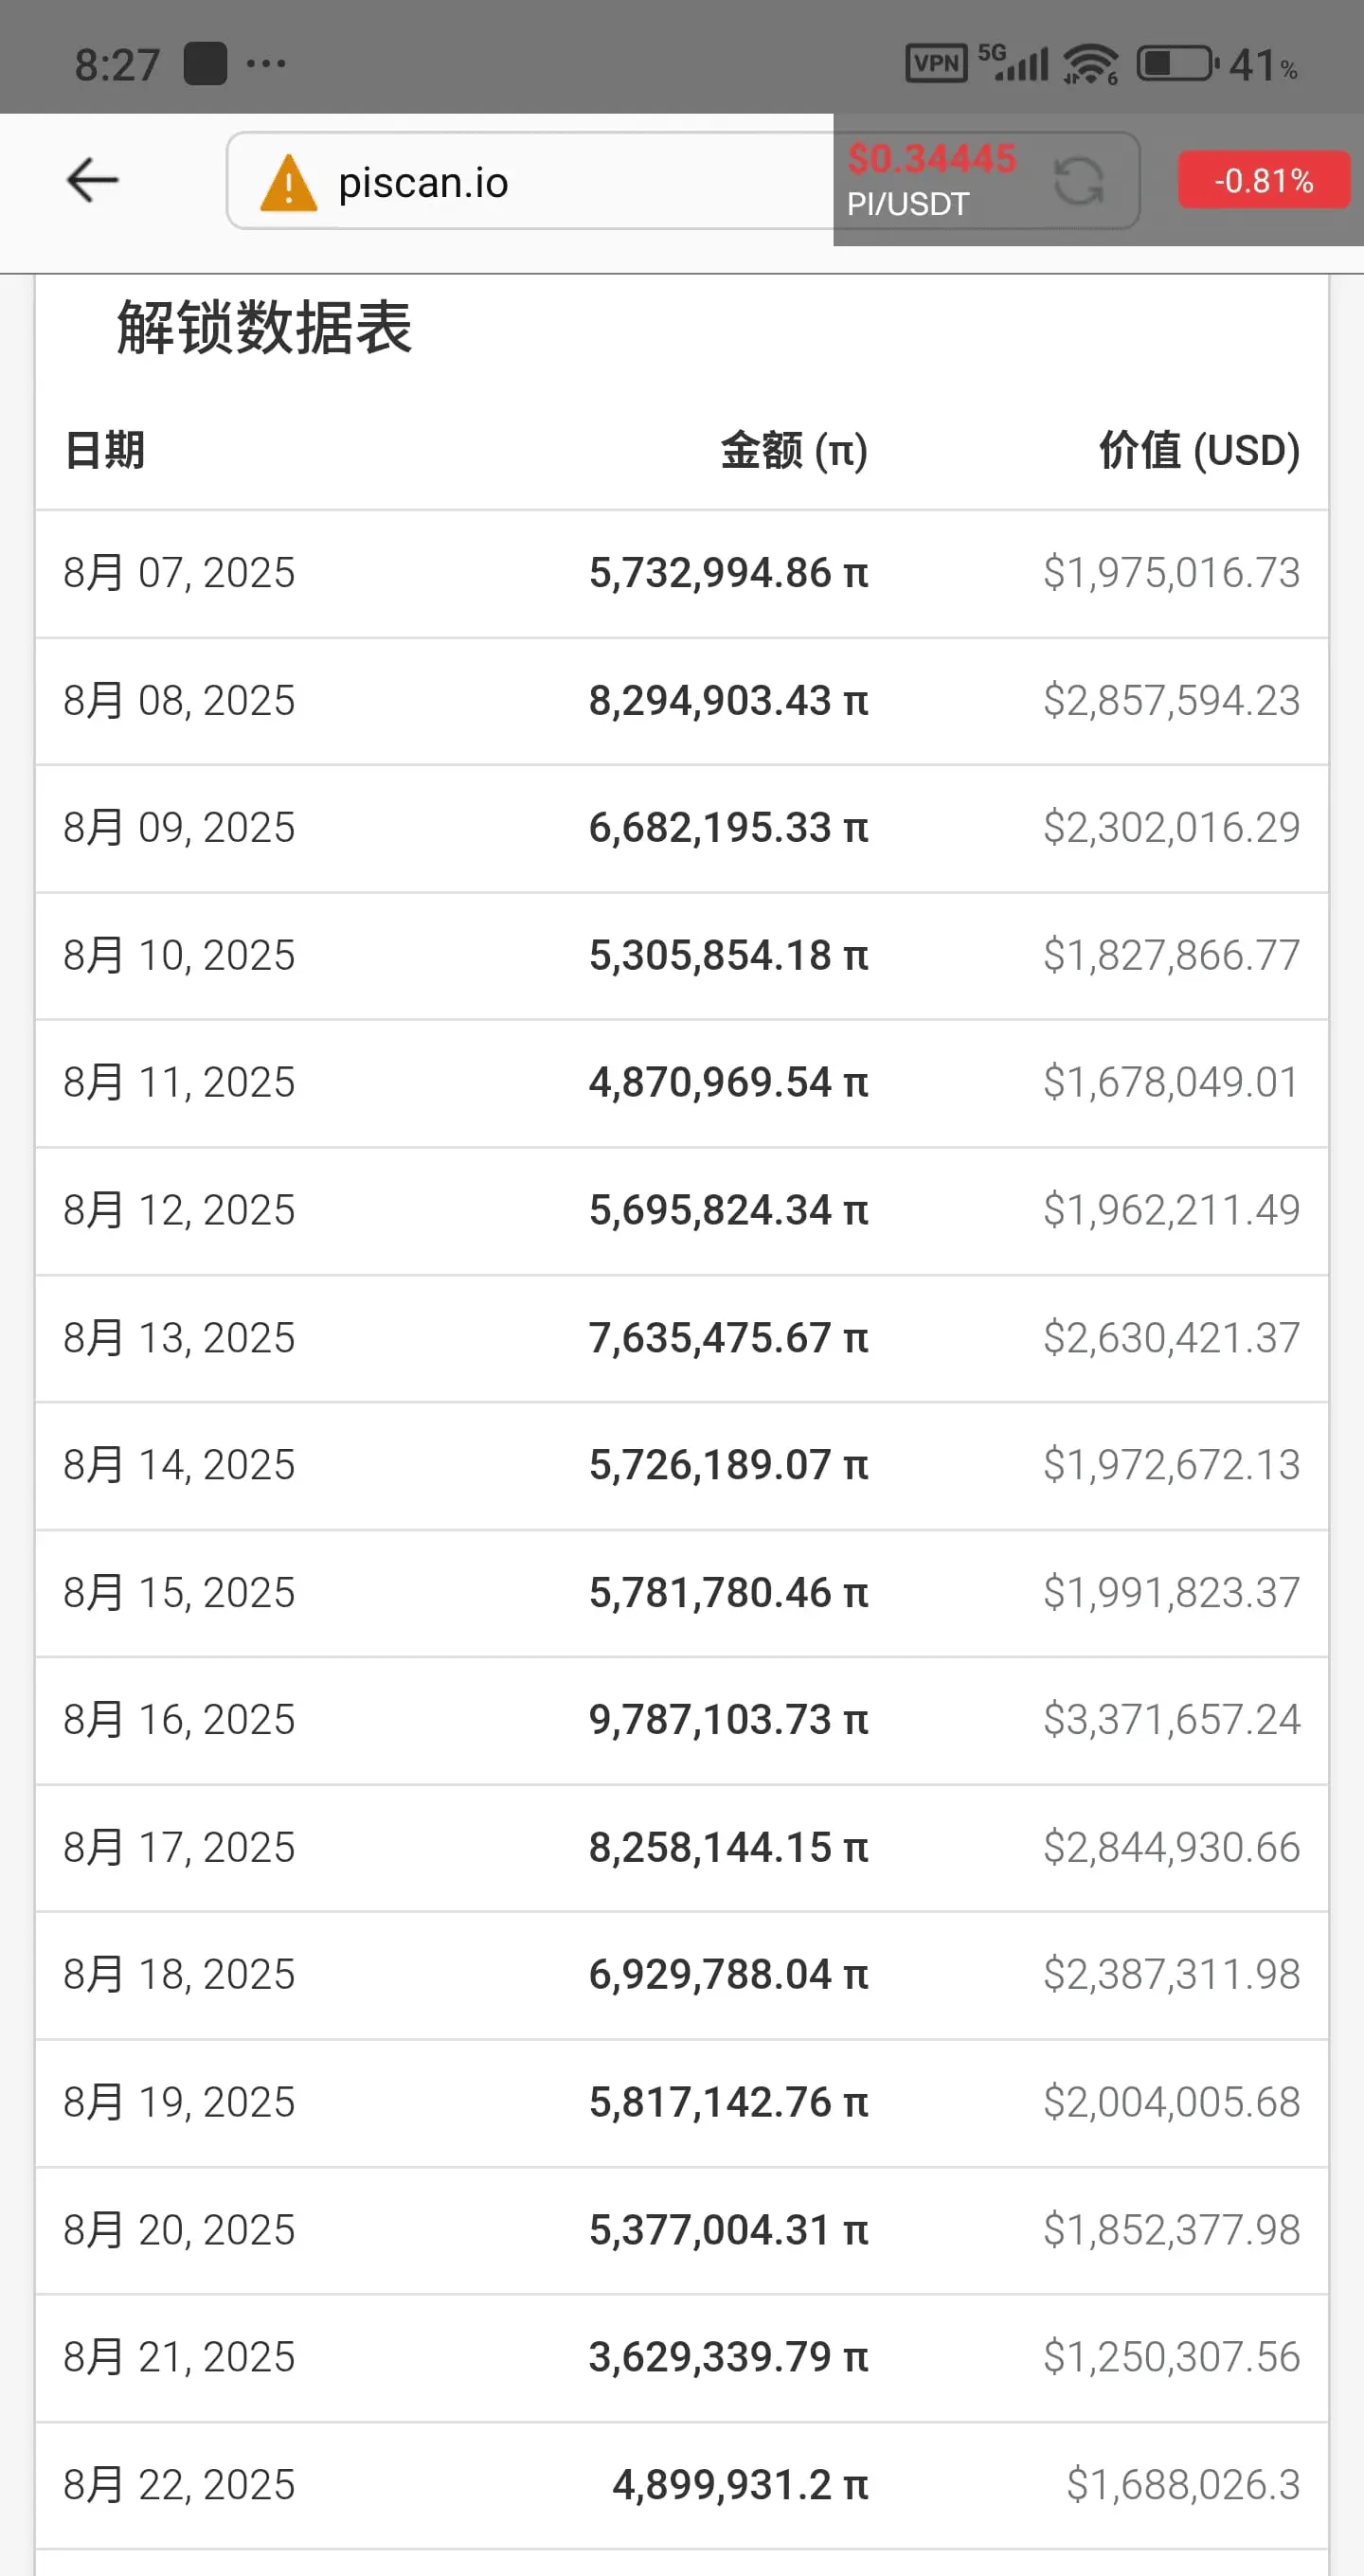Tap the back arrow icon

(92, 181)
